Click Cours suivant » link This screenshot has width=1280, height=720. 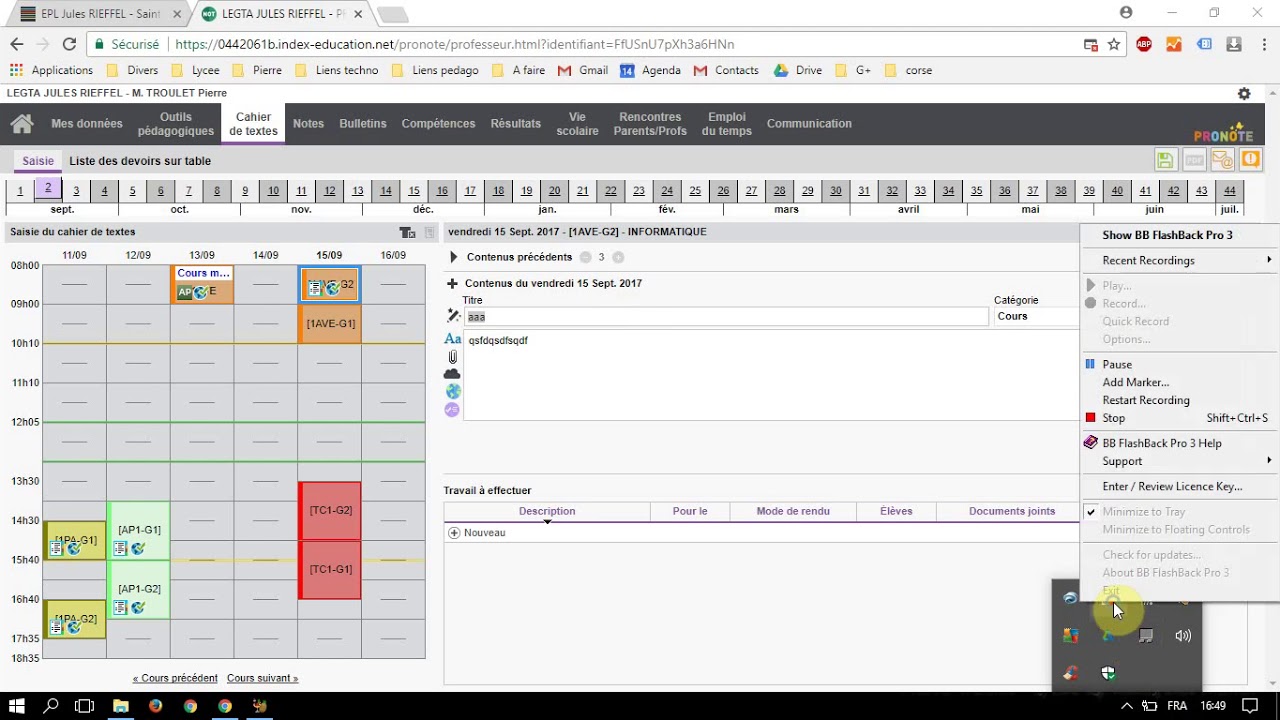[262, 678]
